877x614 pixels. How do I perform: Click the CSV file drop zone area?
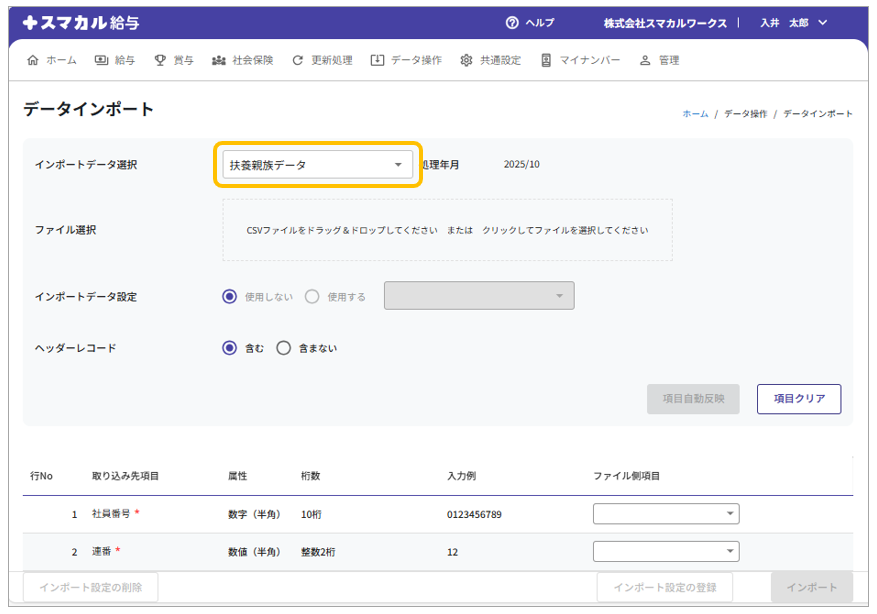[x=447, y=230]
